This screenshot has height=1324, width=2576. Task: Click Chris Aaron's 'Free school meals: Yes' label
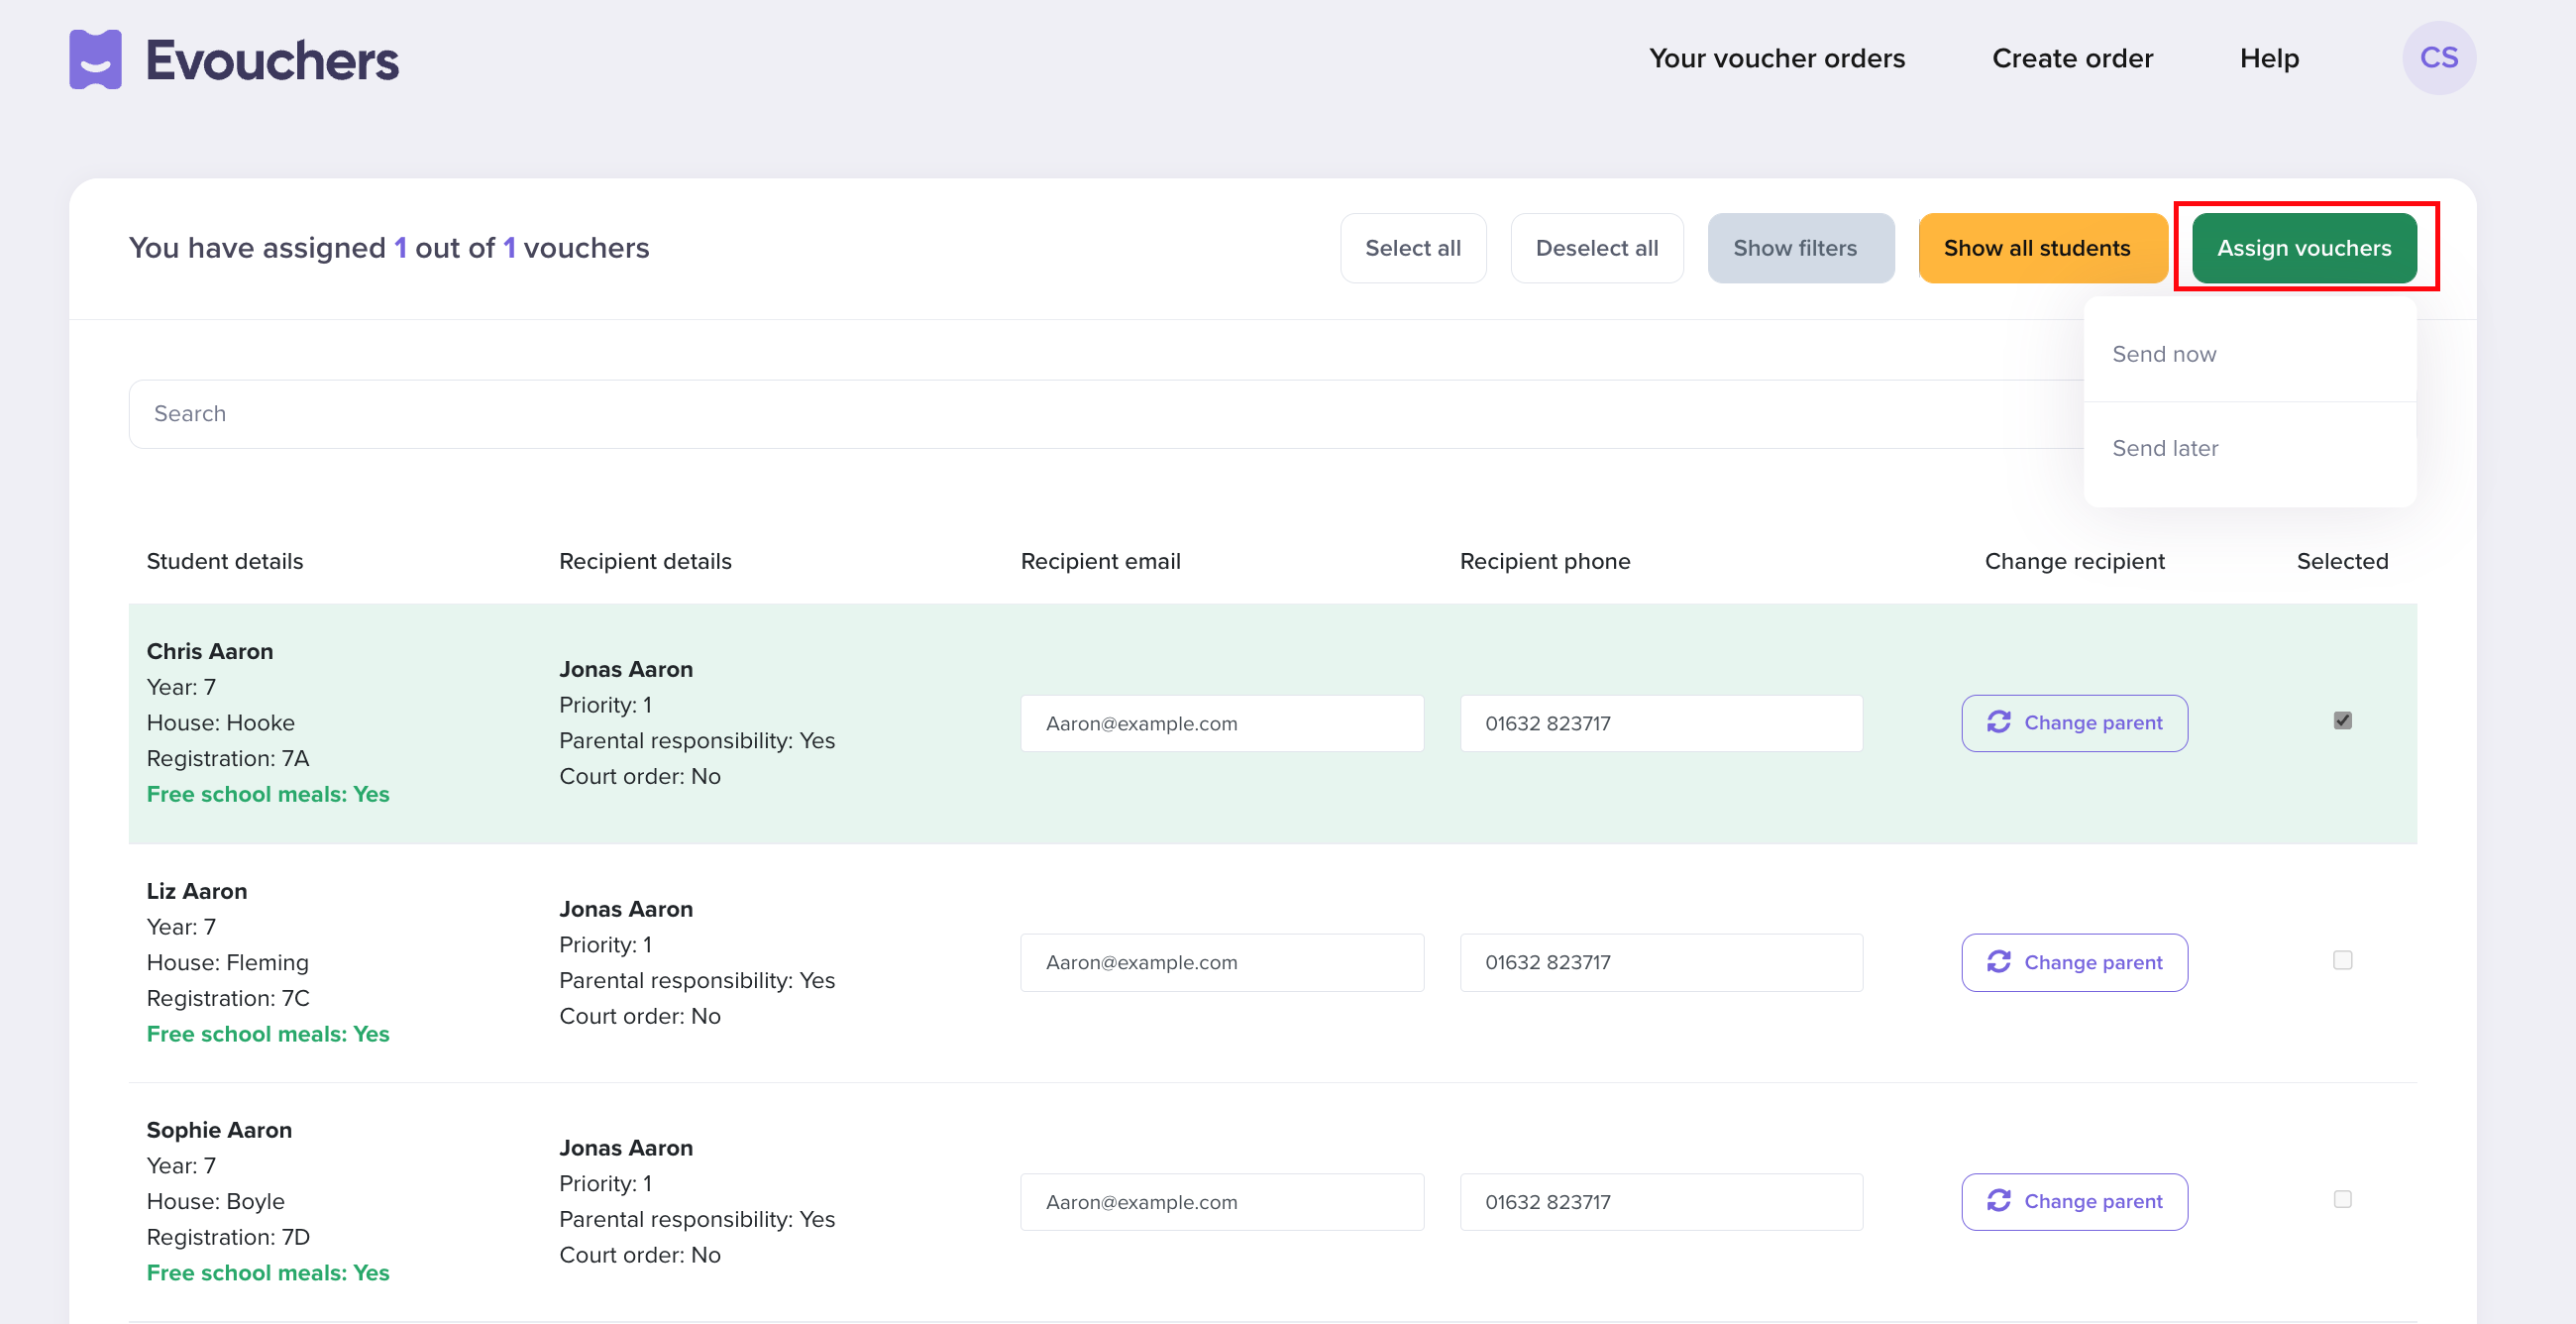coord(267,794)
